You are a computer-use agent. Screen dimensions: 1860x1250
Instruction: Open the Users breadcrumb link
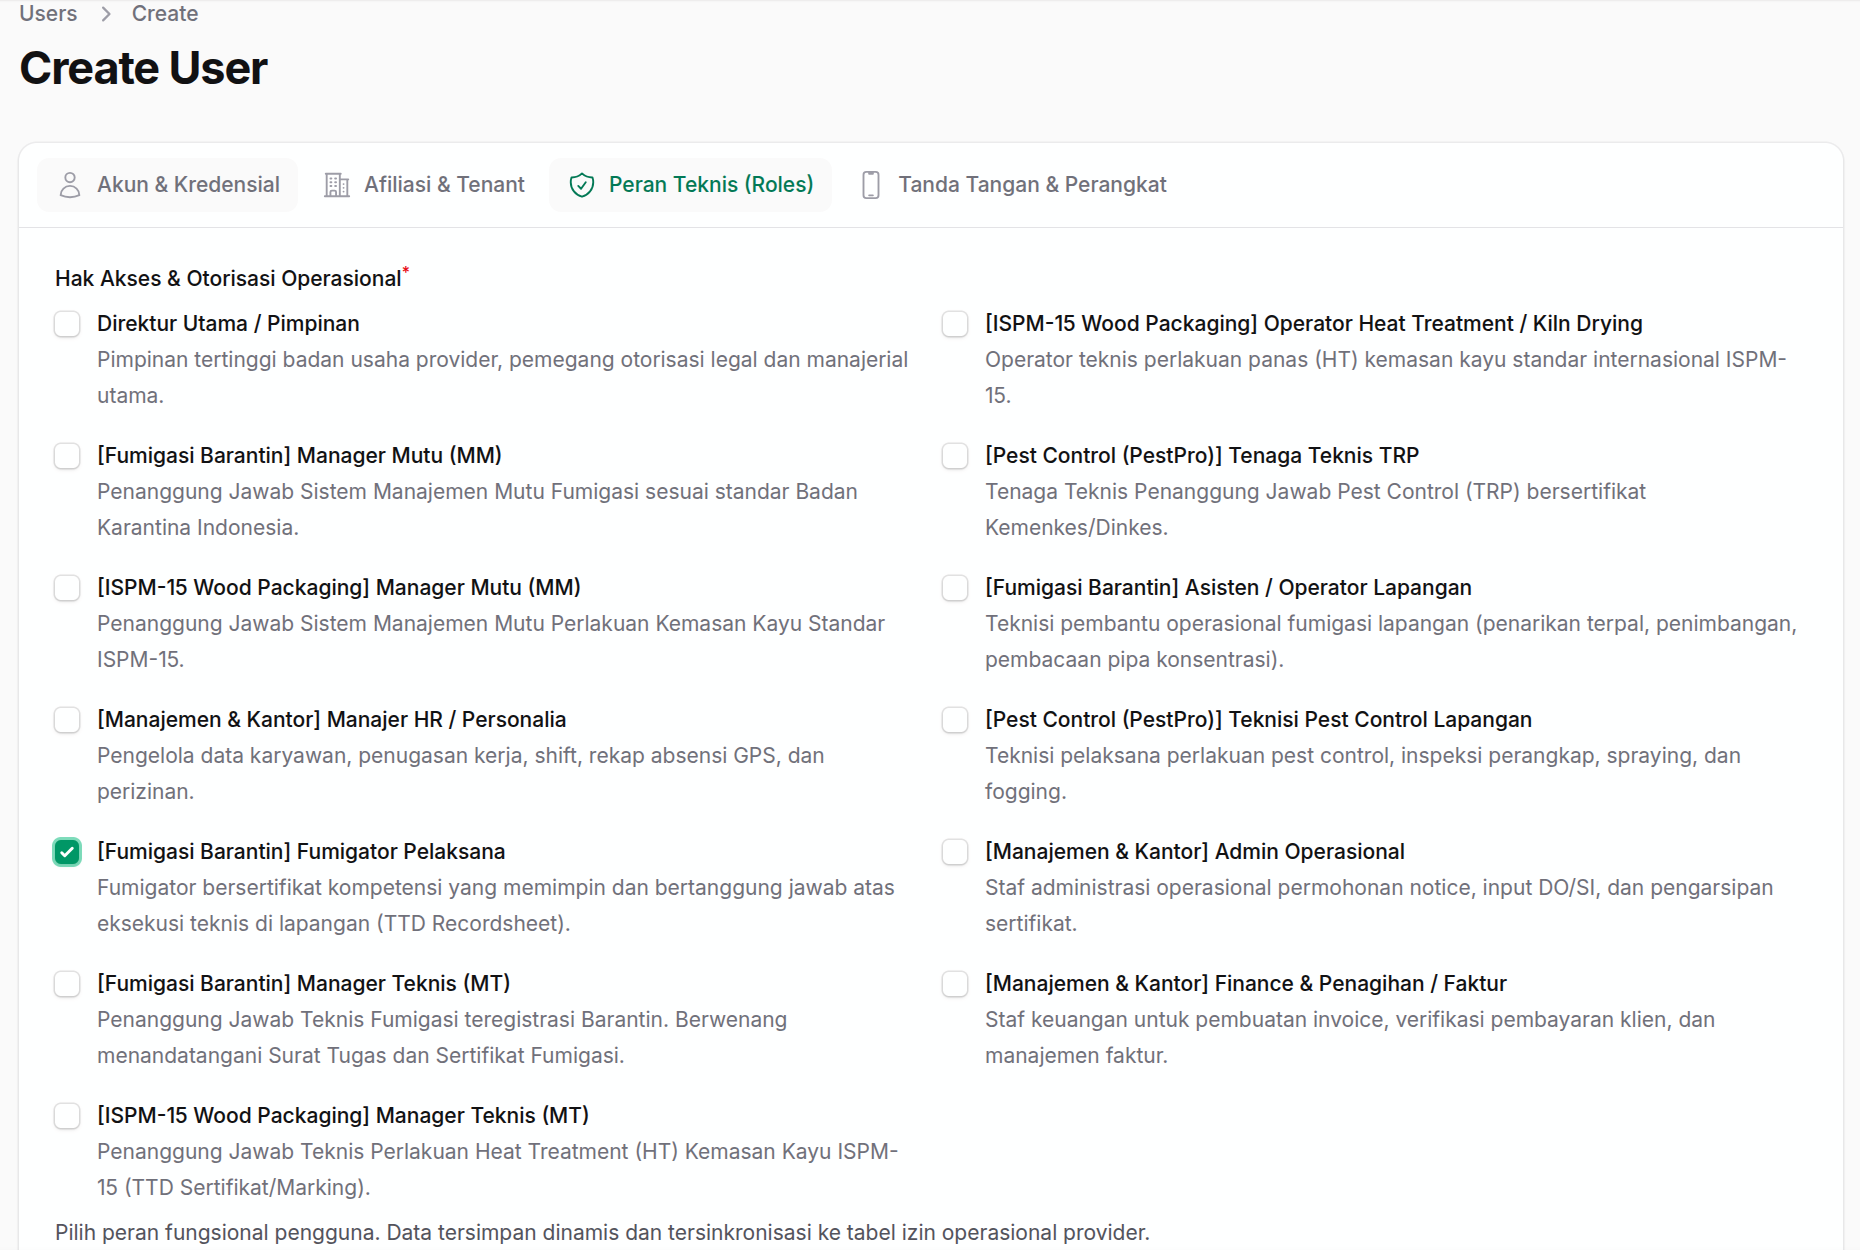click(48, 14)
